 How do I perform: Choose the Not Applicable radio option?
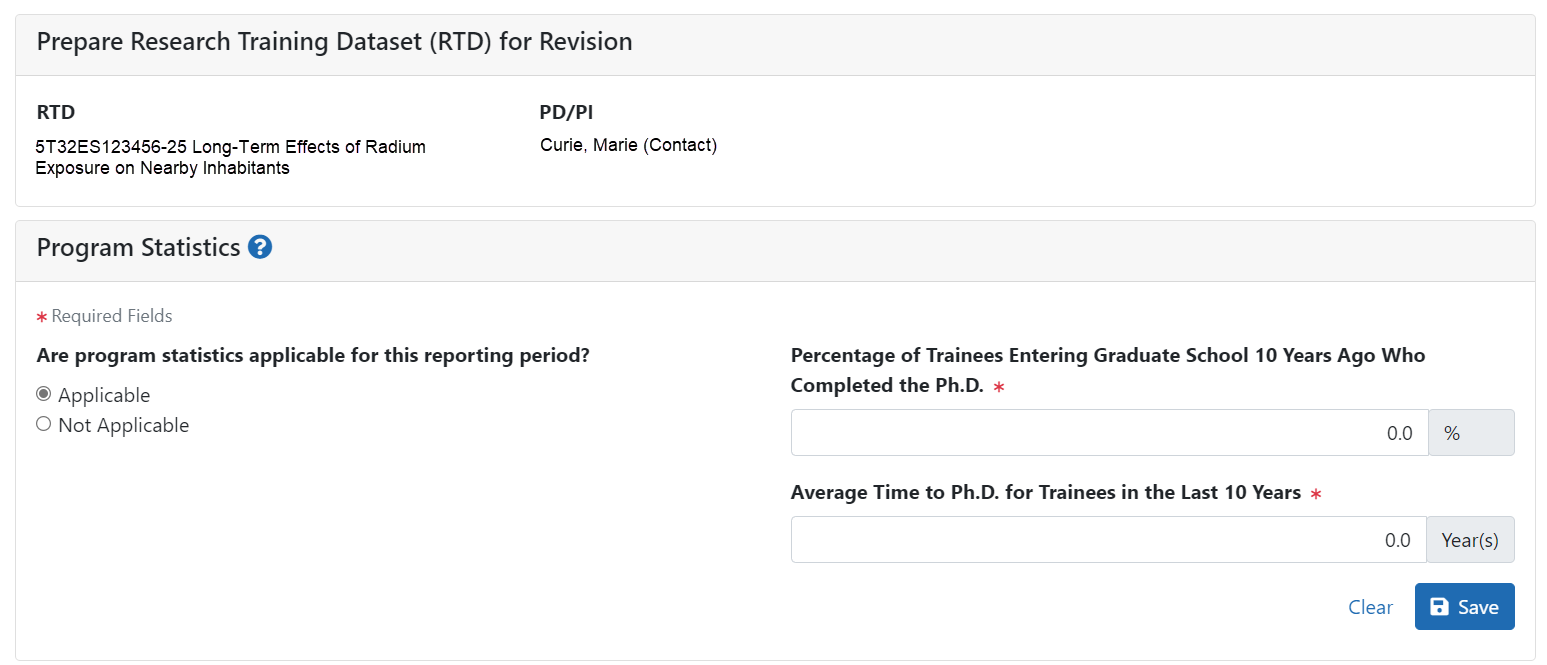pyautogui.click(x=43, y=424)
